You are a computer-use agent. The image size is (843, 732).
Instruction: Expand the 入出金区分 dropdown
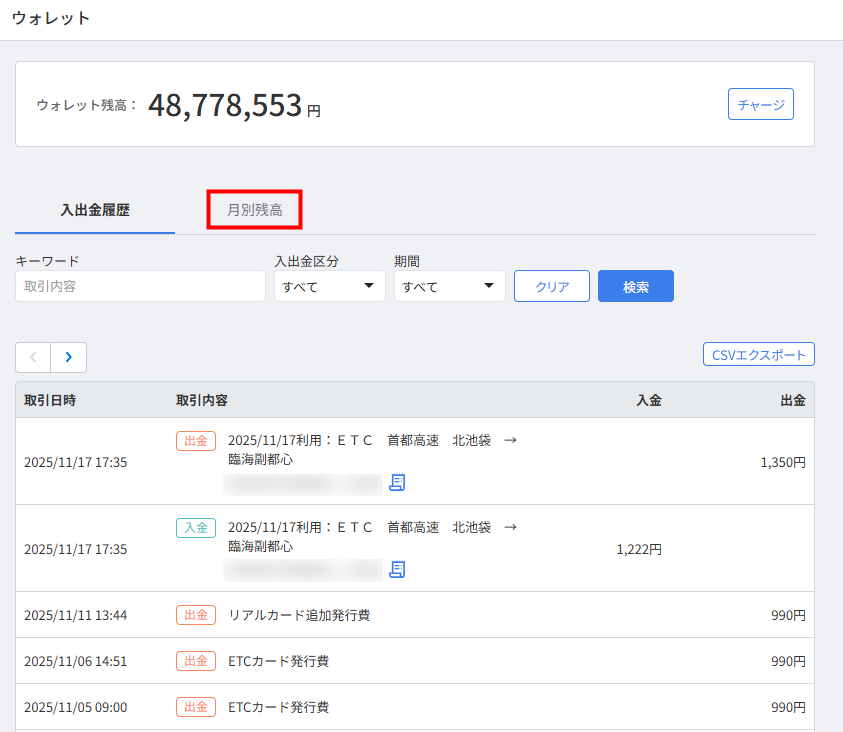pos(329,286)
